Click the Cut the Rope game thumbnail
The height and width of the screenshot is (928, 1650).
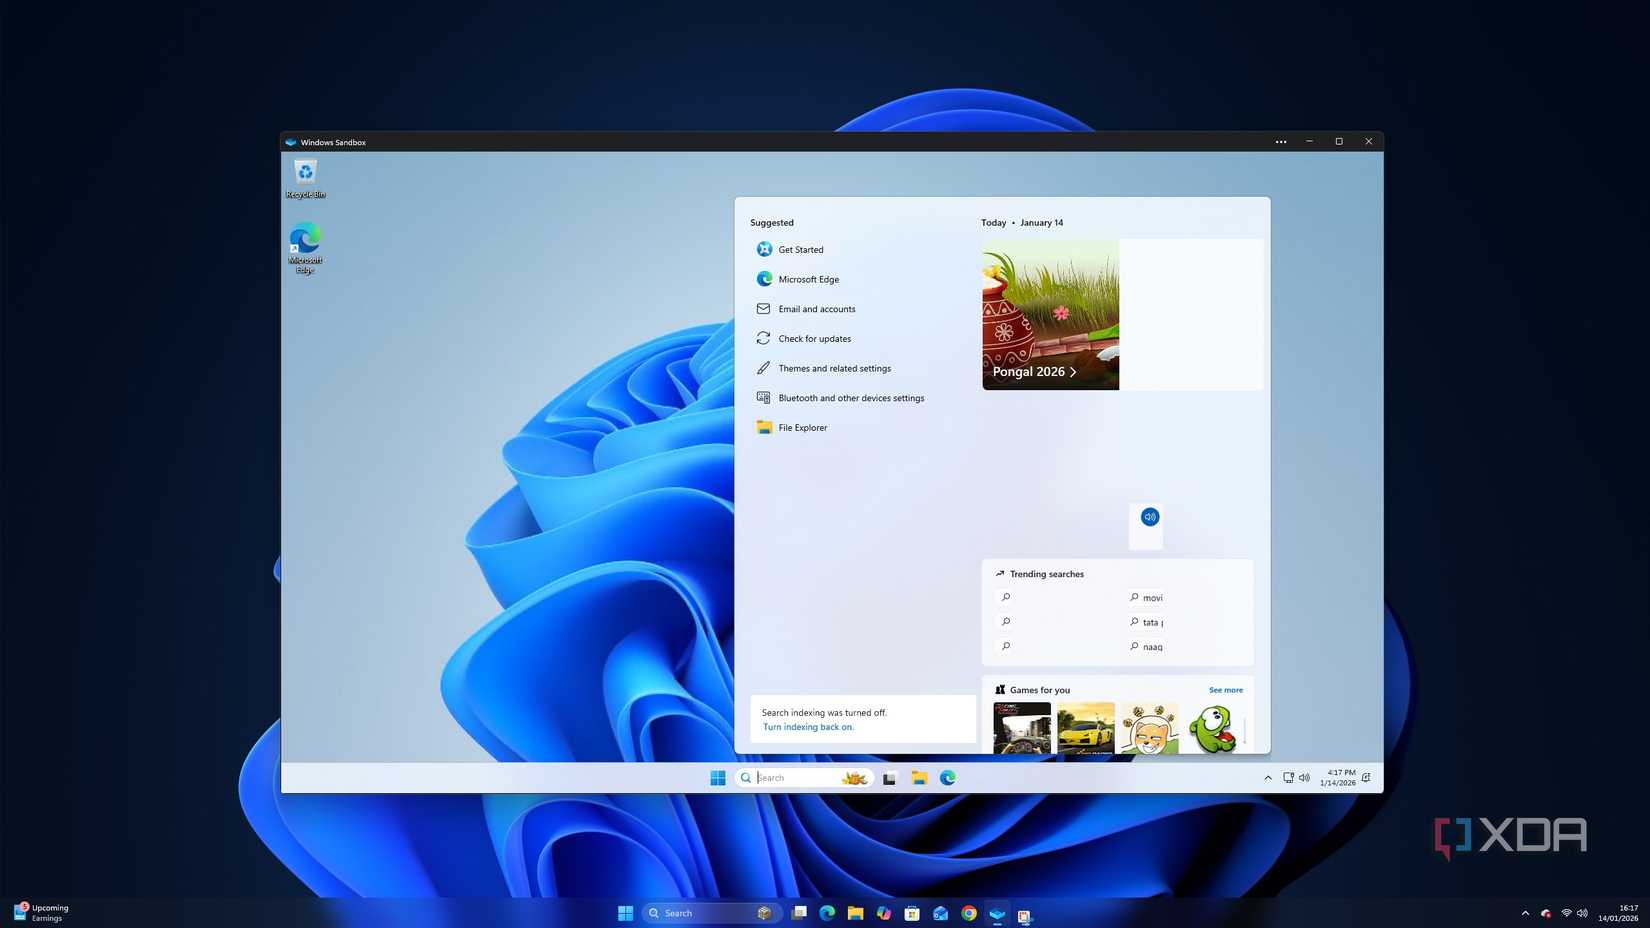point(1214,728)
